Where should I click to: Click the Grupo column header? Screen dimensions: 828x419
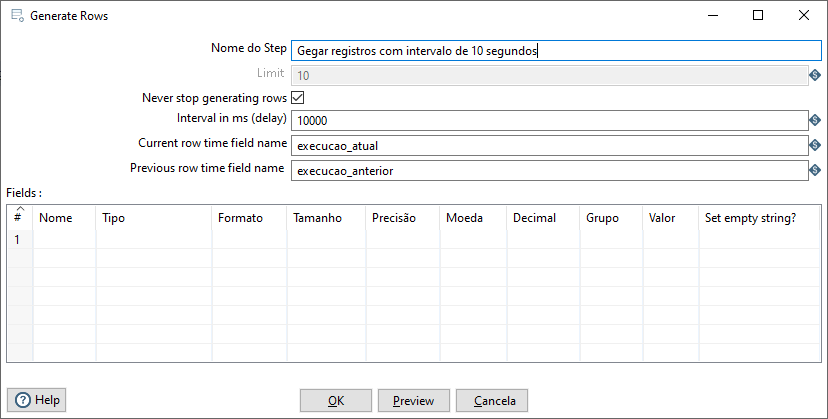click(x=611, y=217)
